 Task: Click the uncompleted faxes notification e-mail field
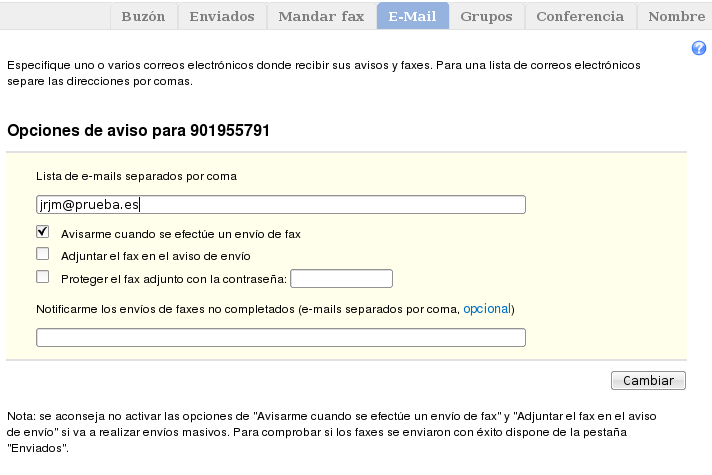click(x=280, y=338)
